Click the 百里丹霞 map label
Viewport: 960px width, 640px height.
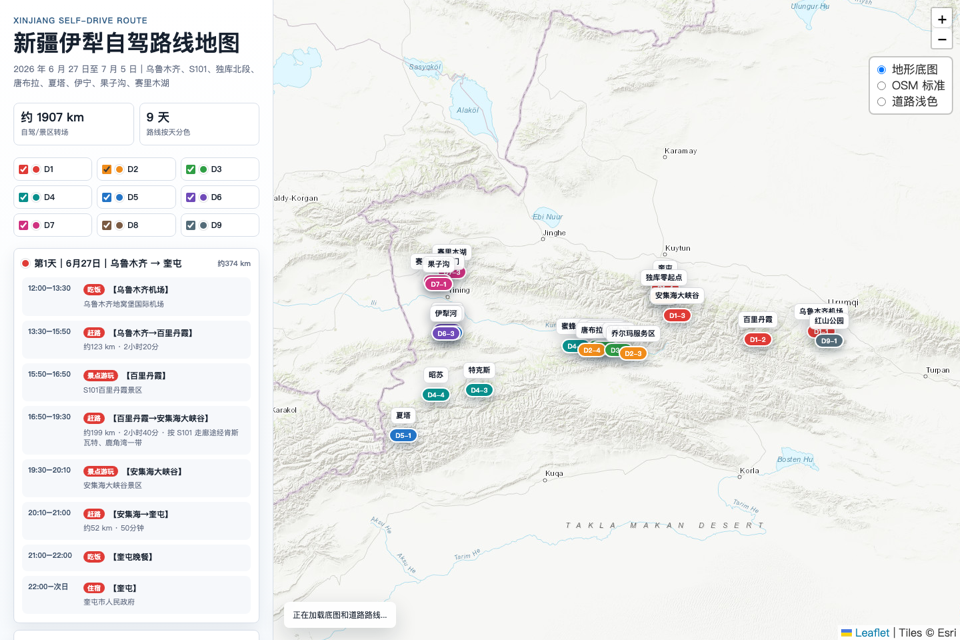pyautogui.click(x=757, y=319)
